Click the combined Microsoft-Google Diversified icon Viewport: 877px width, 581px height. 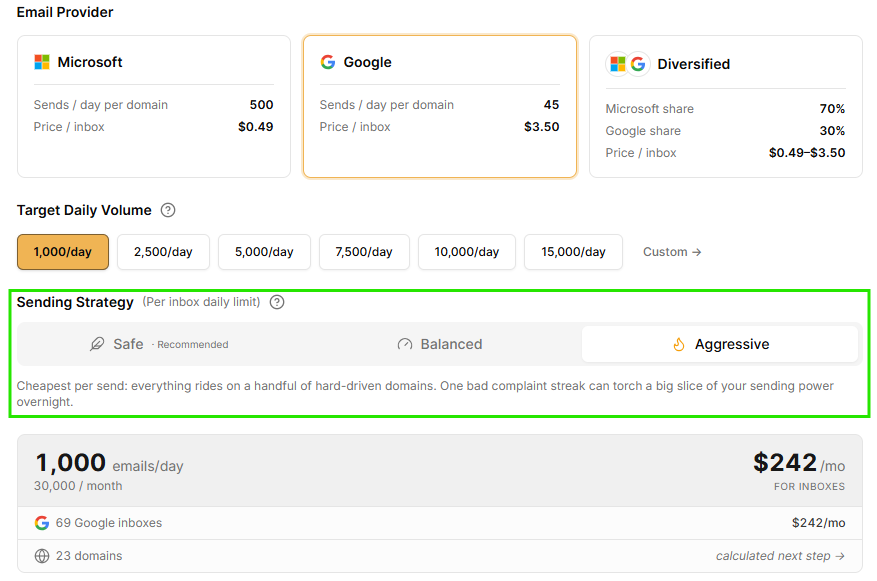[x=628, y=64]
